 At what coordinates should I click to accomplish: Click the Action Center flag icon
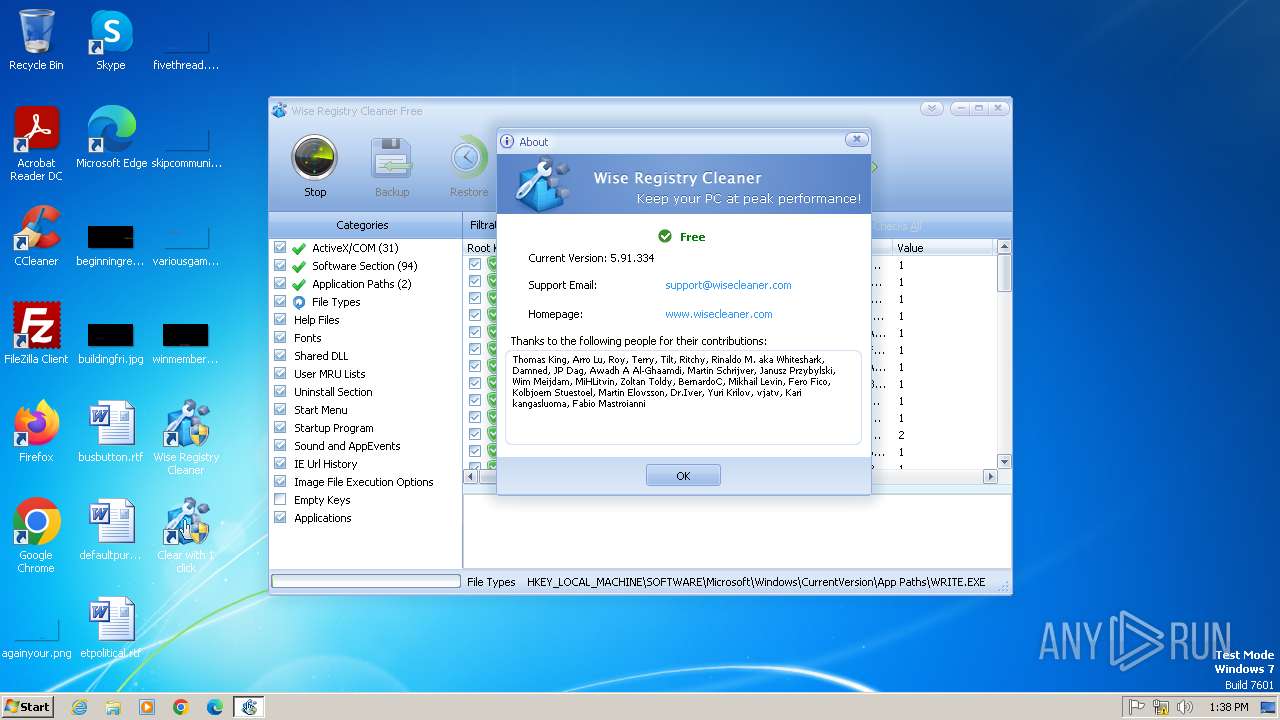coord(1137,707)
